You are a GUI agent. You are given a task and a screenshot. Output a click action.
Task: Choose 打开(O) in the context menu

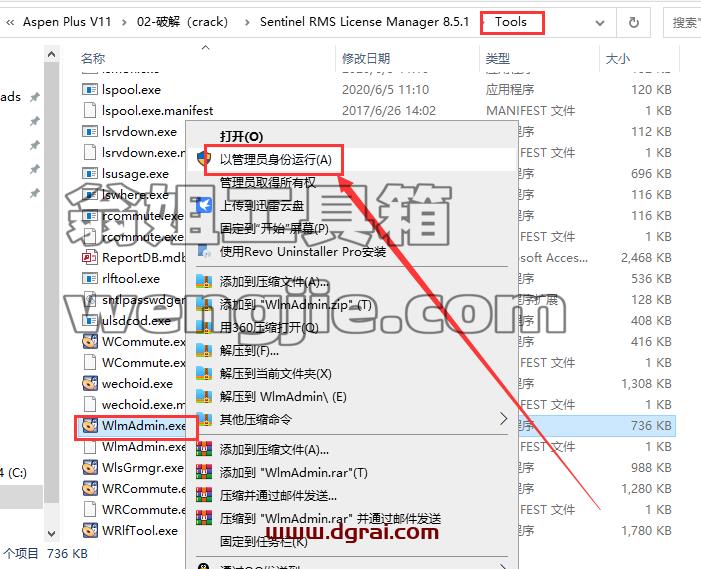coord(241,137)
